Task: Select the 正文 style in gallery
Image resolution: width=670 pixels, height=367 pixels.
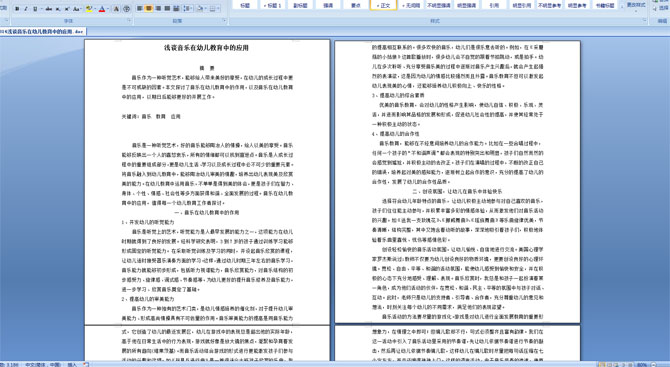Action: 384,5
